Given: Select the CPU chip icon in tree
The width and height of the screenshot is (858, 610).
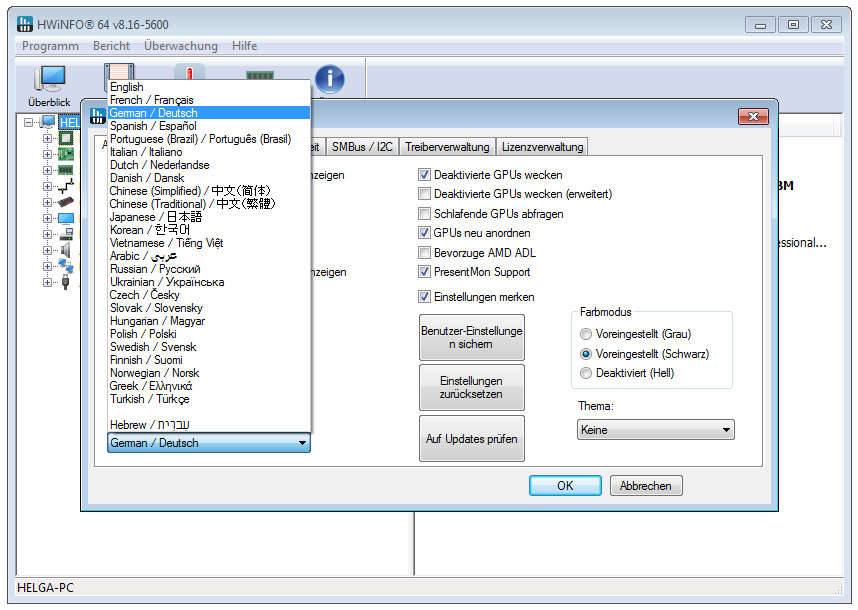Looking at the screenshot, I should coord(66,139).
